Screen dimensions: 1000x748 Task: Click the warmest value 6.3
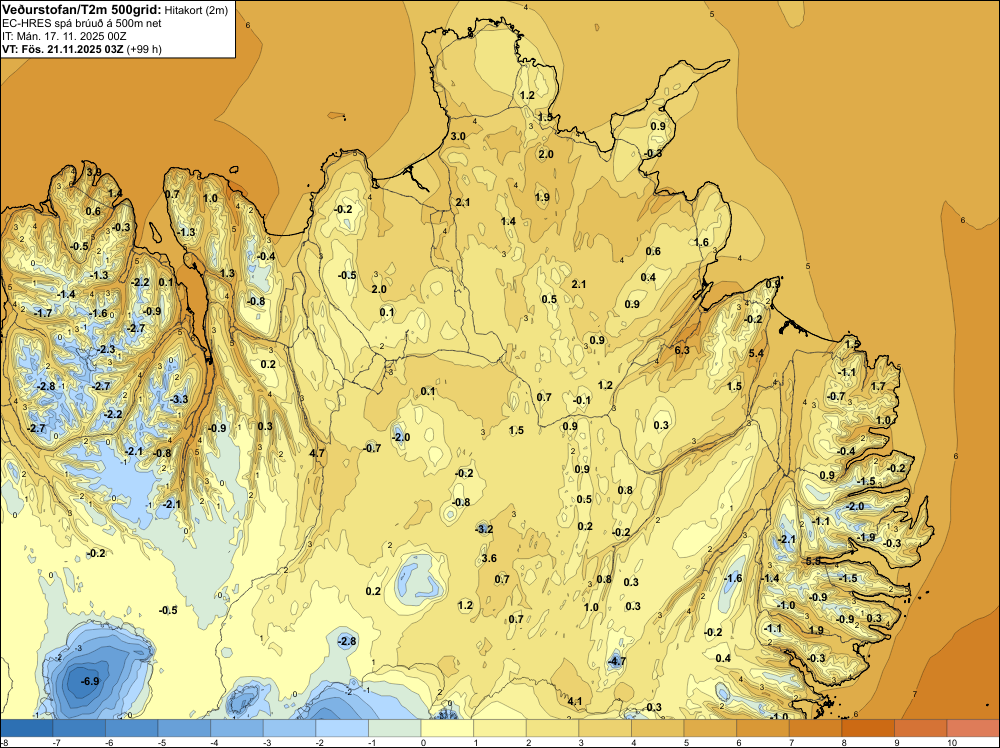pos(682,350)
